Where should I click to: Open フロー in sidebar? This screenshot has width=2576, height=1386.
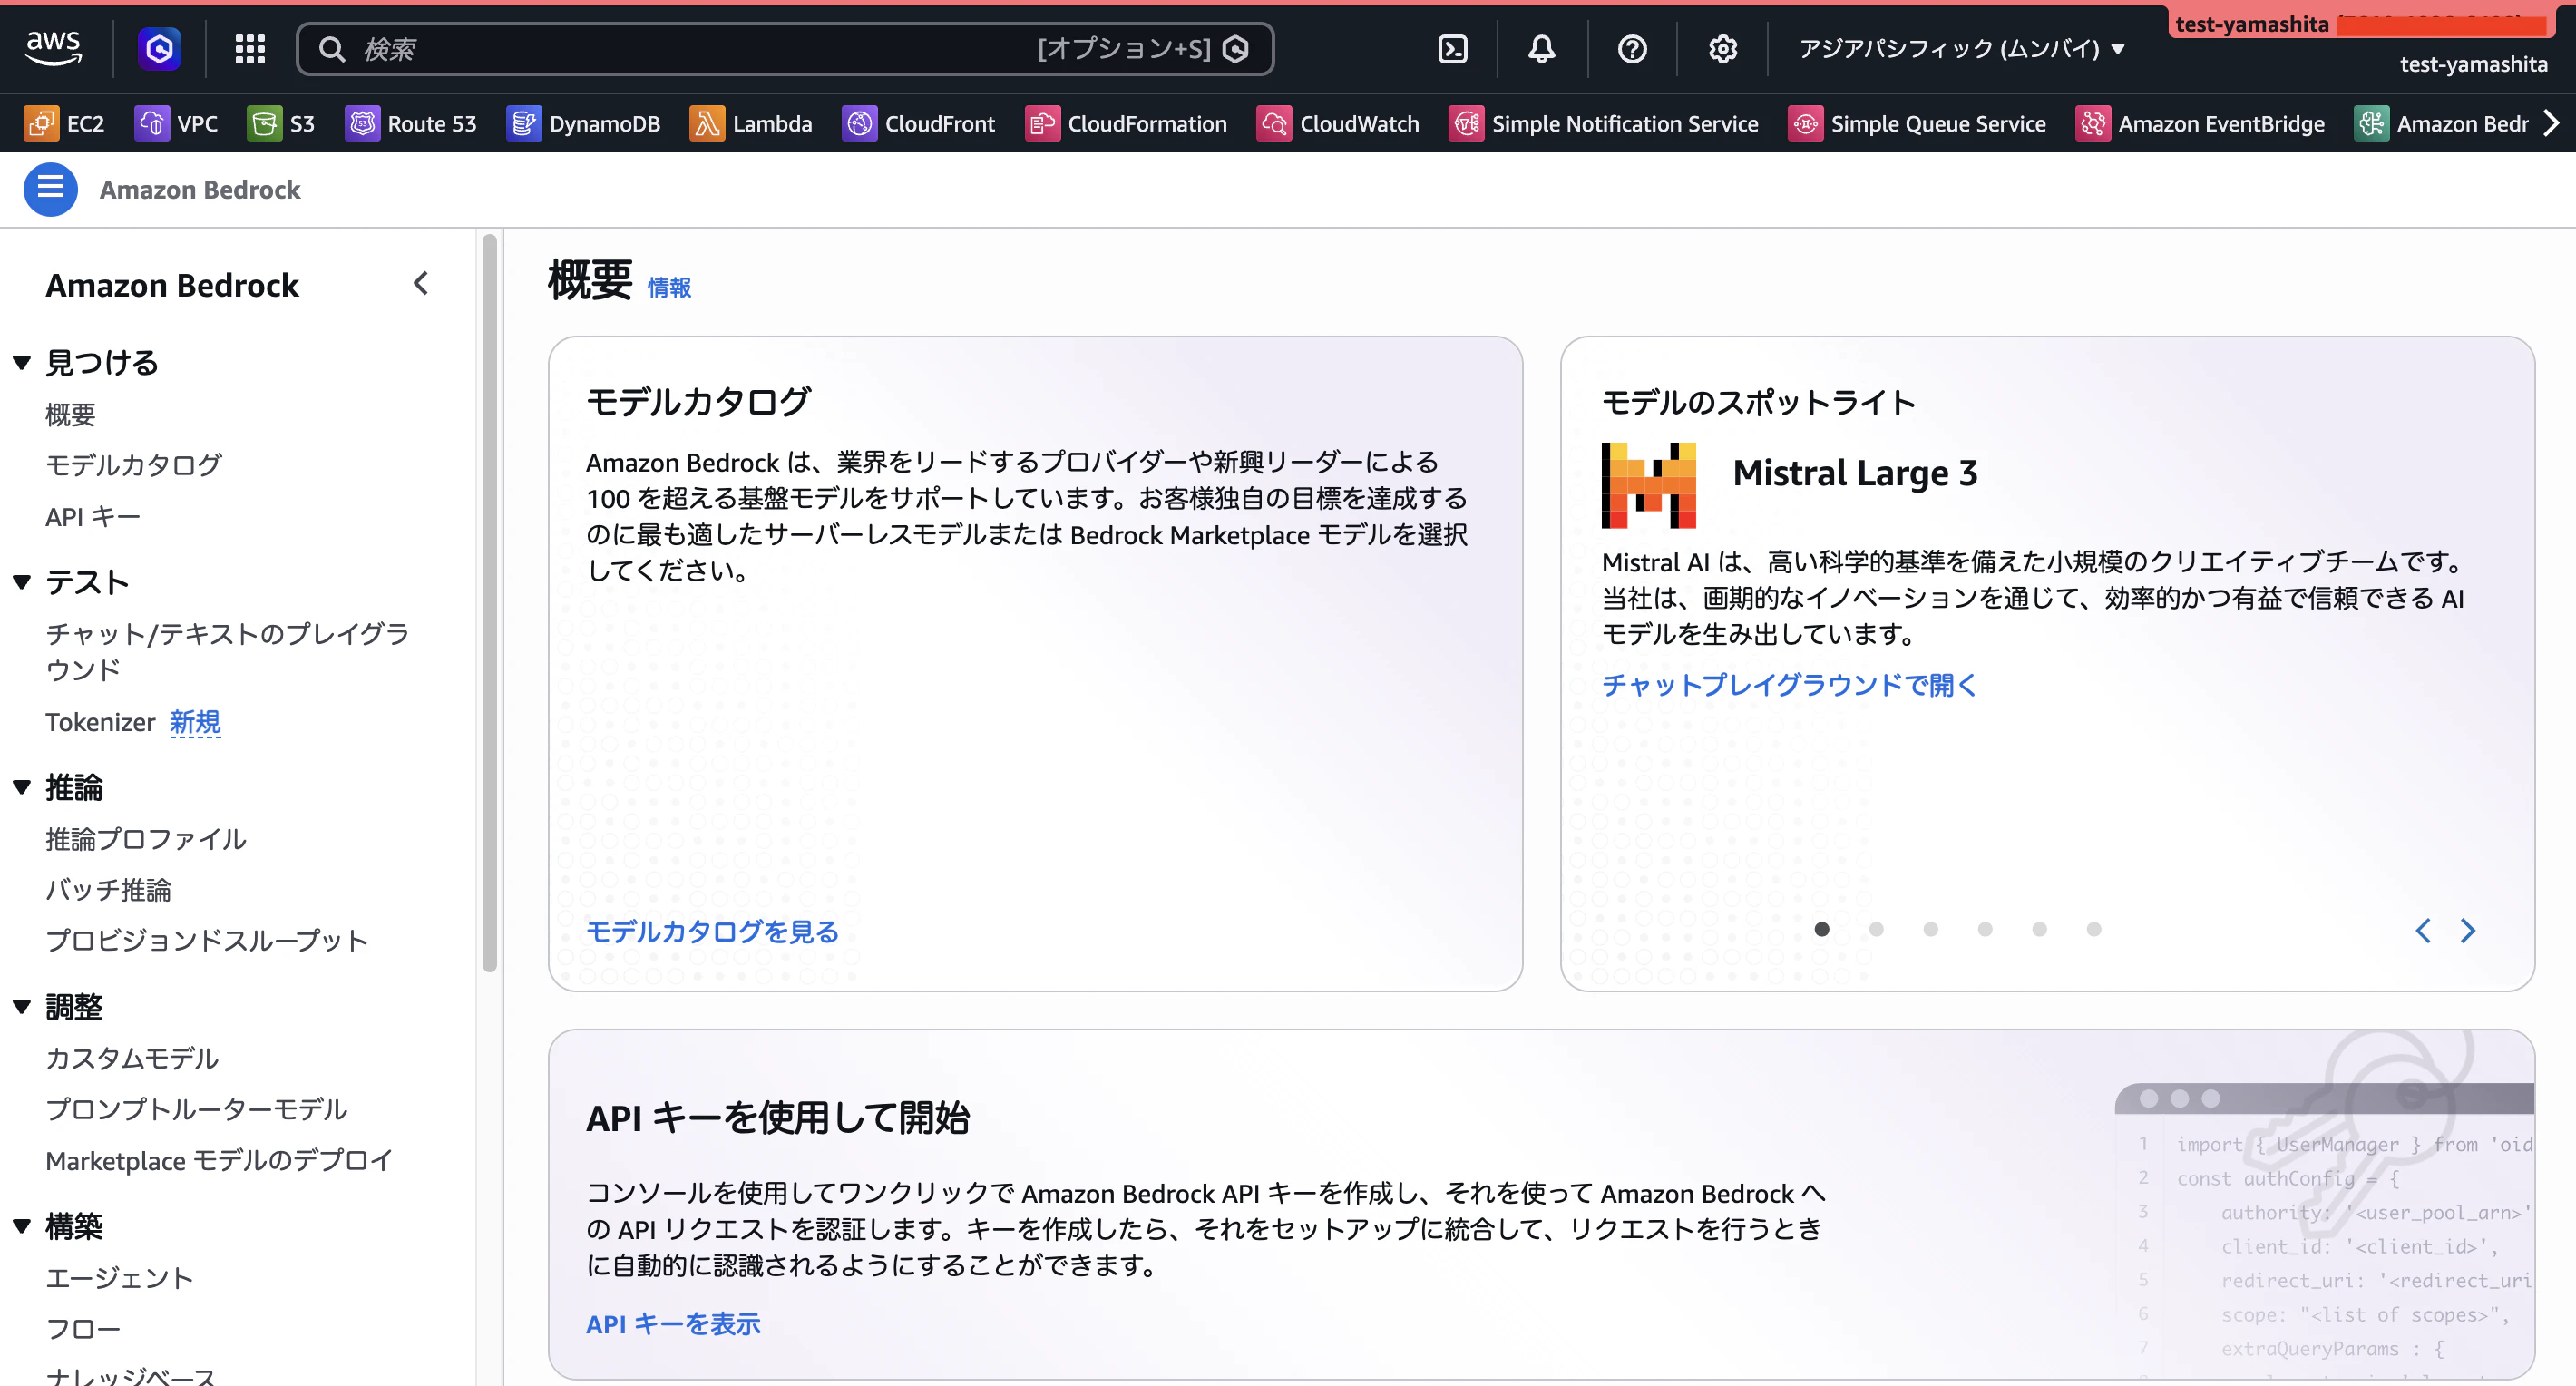[x=83, y=1329]
